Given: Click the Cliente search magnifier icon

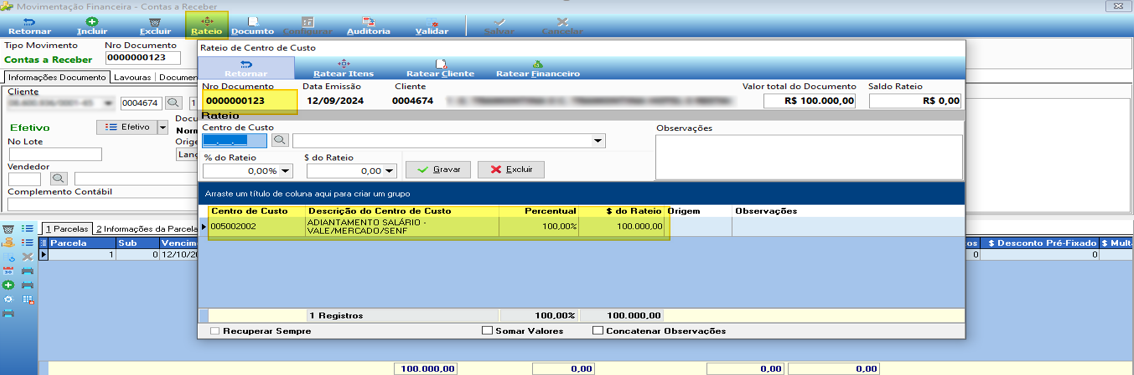Looking at the screenshot, I should pyautogui.click(x=174, y=103).
